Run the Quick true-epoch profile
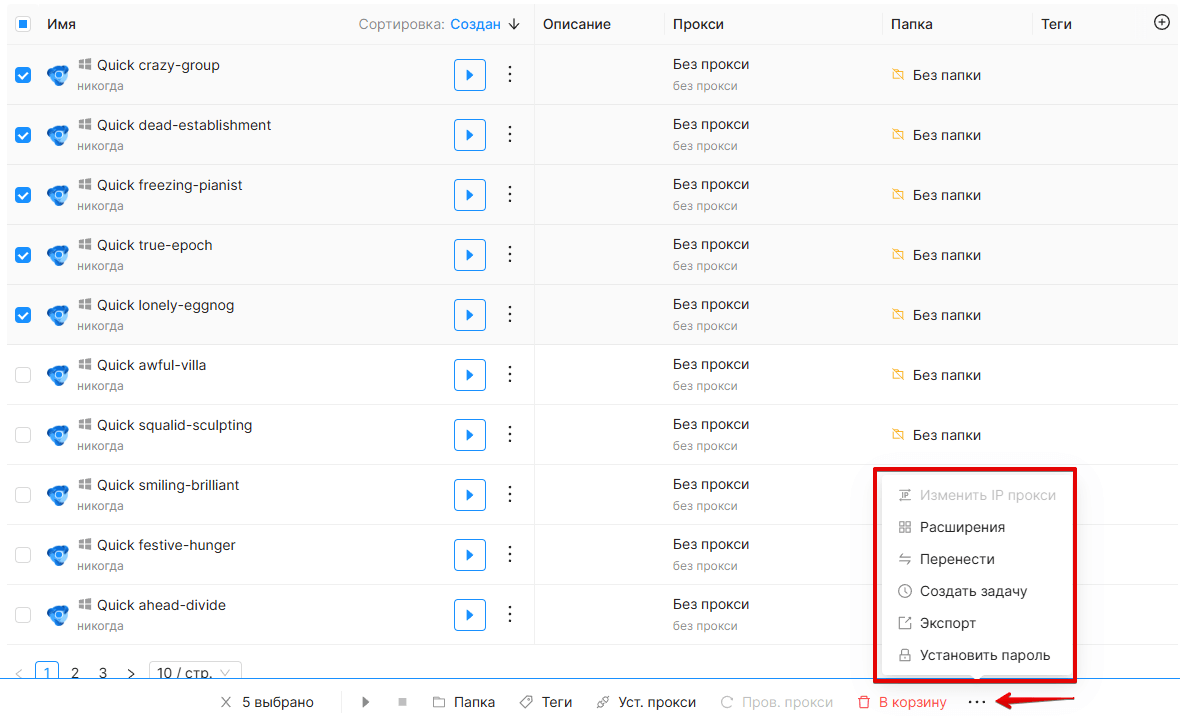This screenshot has height=721, width=1180. (470, 255)
